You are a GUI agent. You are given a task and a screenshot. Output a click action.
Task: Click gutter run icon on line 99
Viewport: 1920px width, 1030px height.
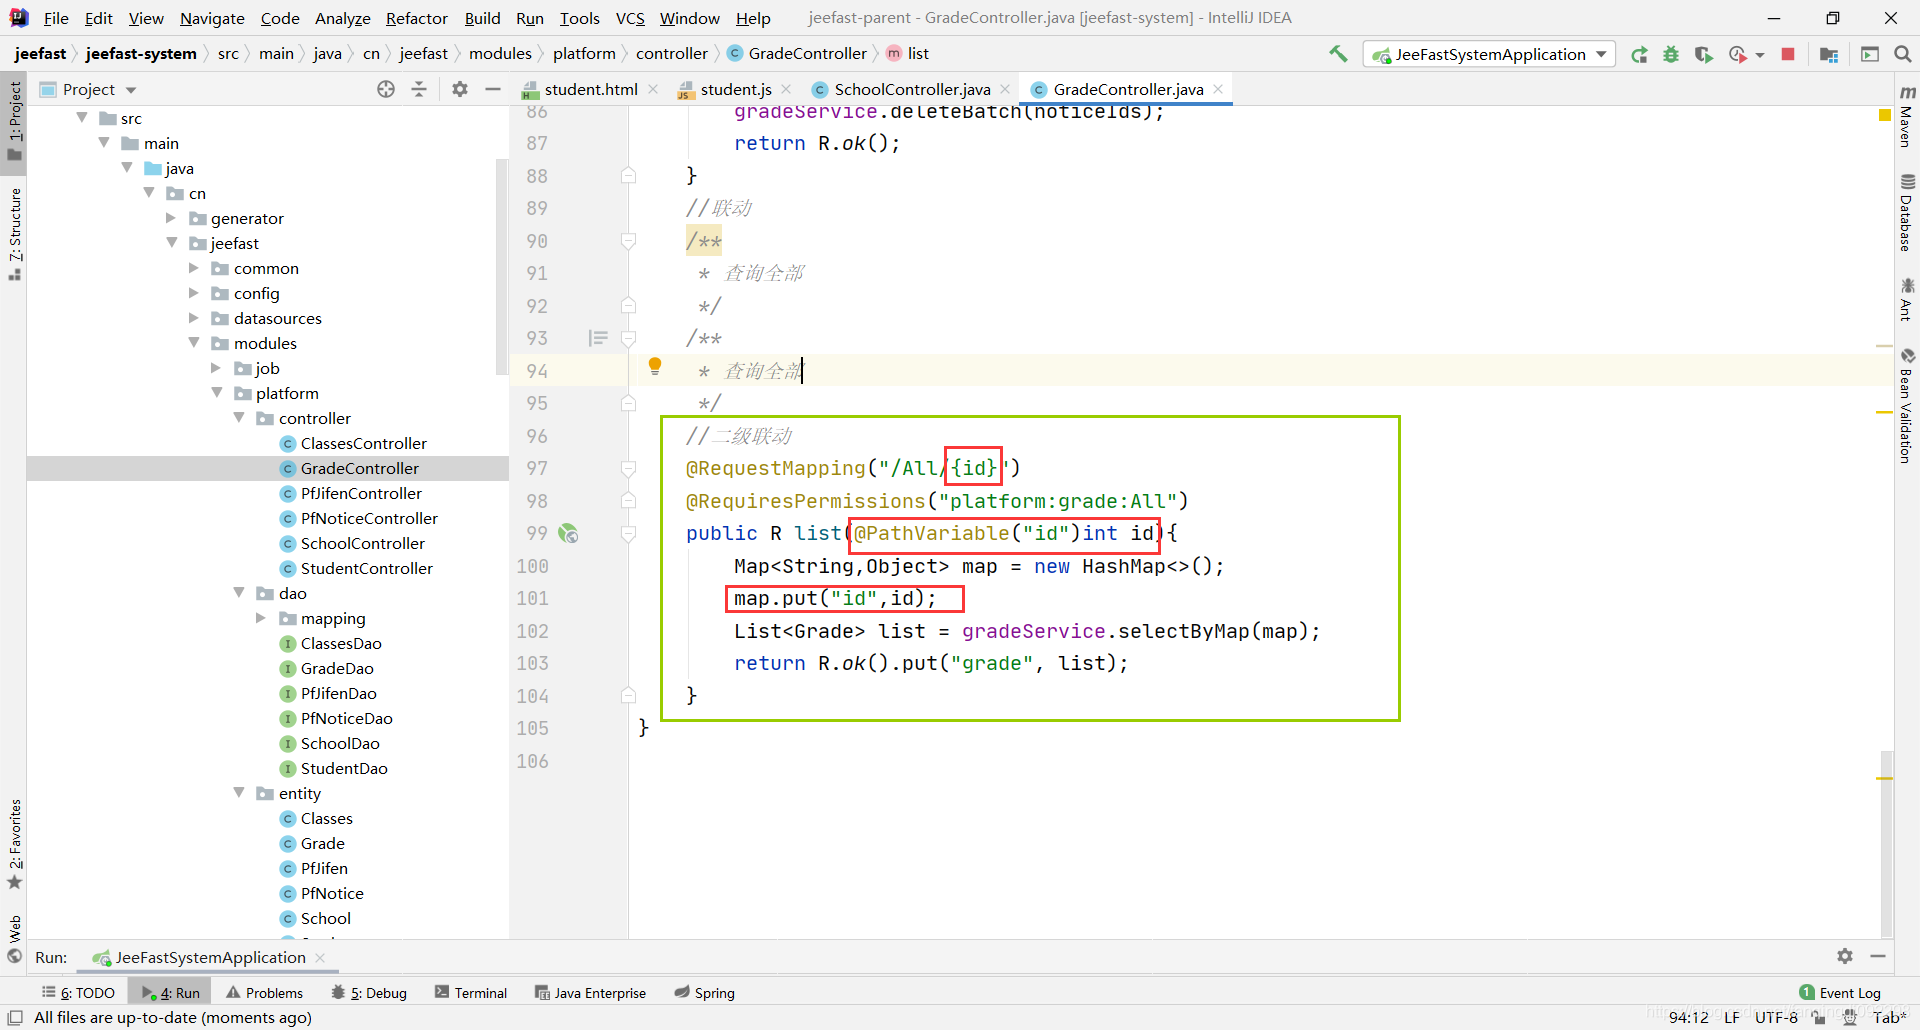[x=568, y=533]
